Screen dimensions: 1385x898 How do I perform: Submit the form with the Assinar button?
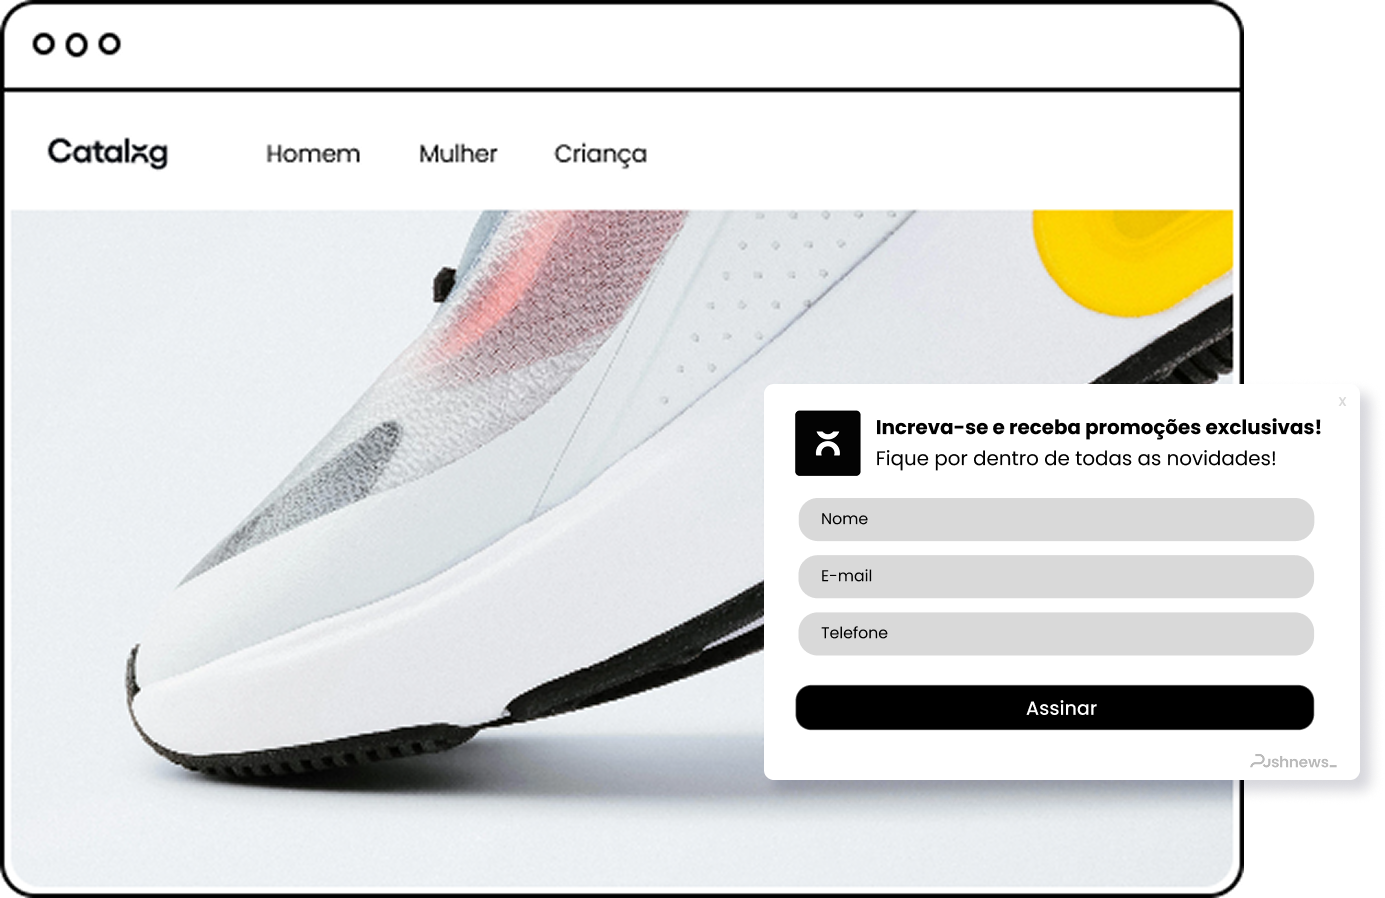point(1054,708)
